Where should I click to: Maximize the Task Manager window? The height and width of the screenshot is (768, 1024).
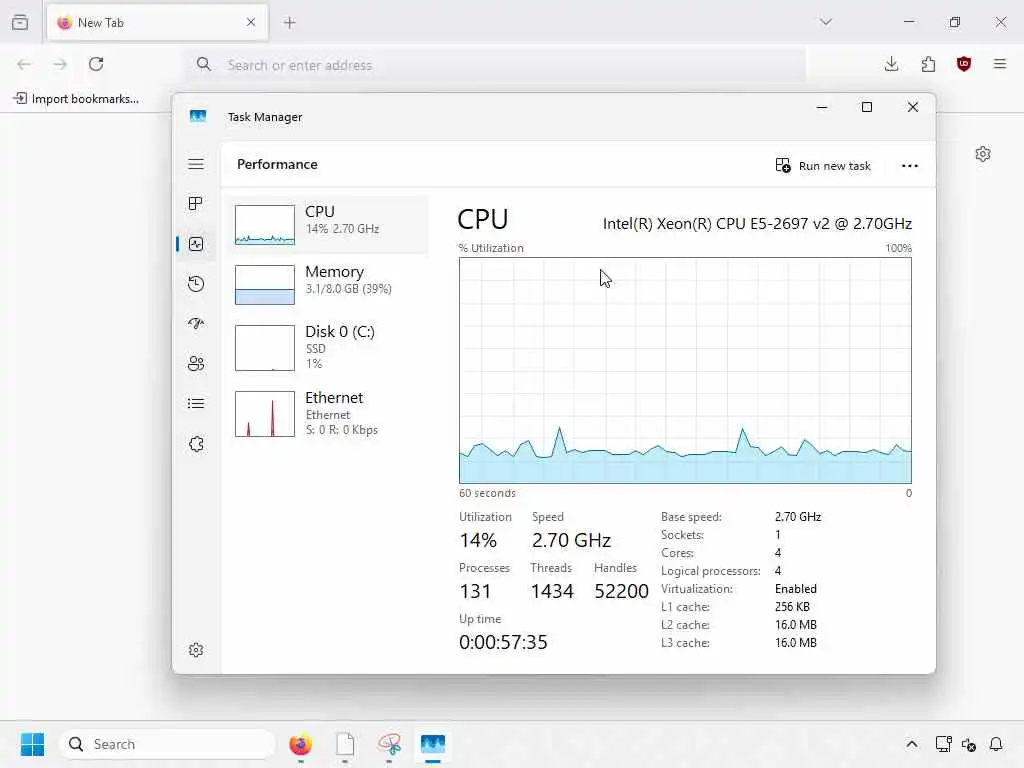point(867,107)
